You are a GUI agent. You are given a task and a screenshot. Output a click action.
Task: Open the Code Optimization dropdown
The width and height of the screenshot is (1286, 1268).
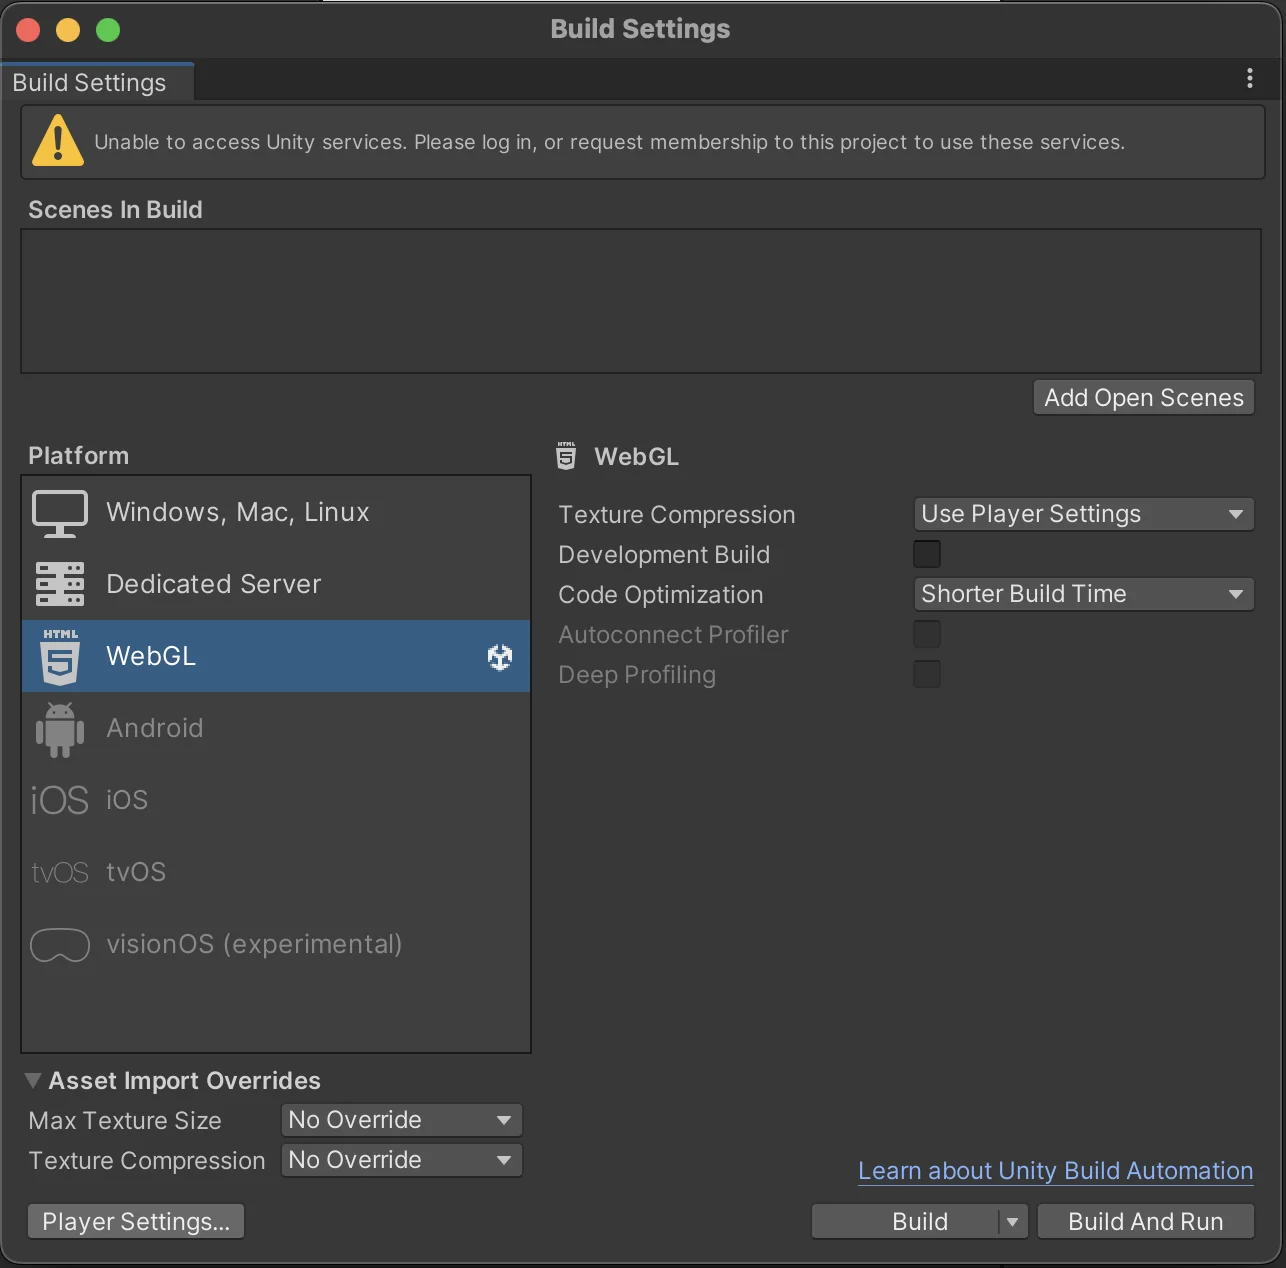[x=1083, y=594]
